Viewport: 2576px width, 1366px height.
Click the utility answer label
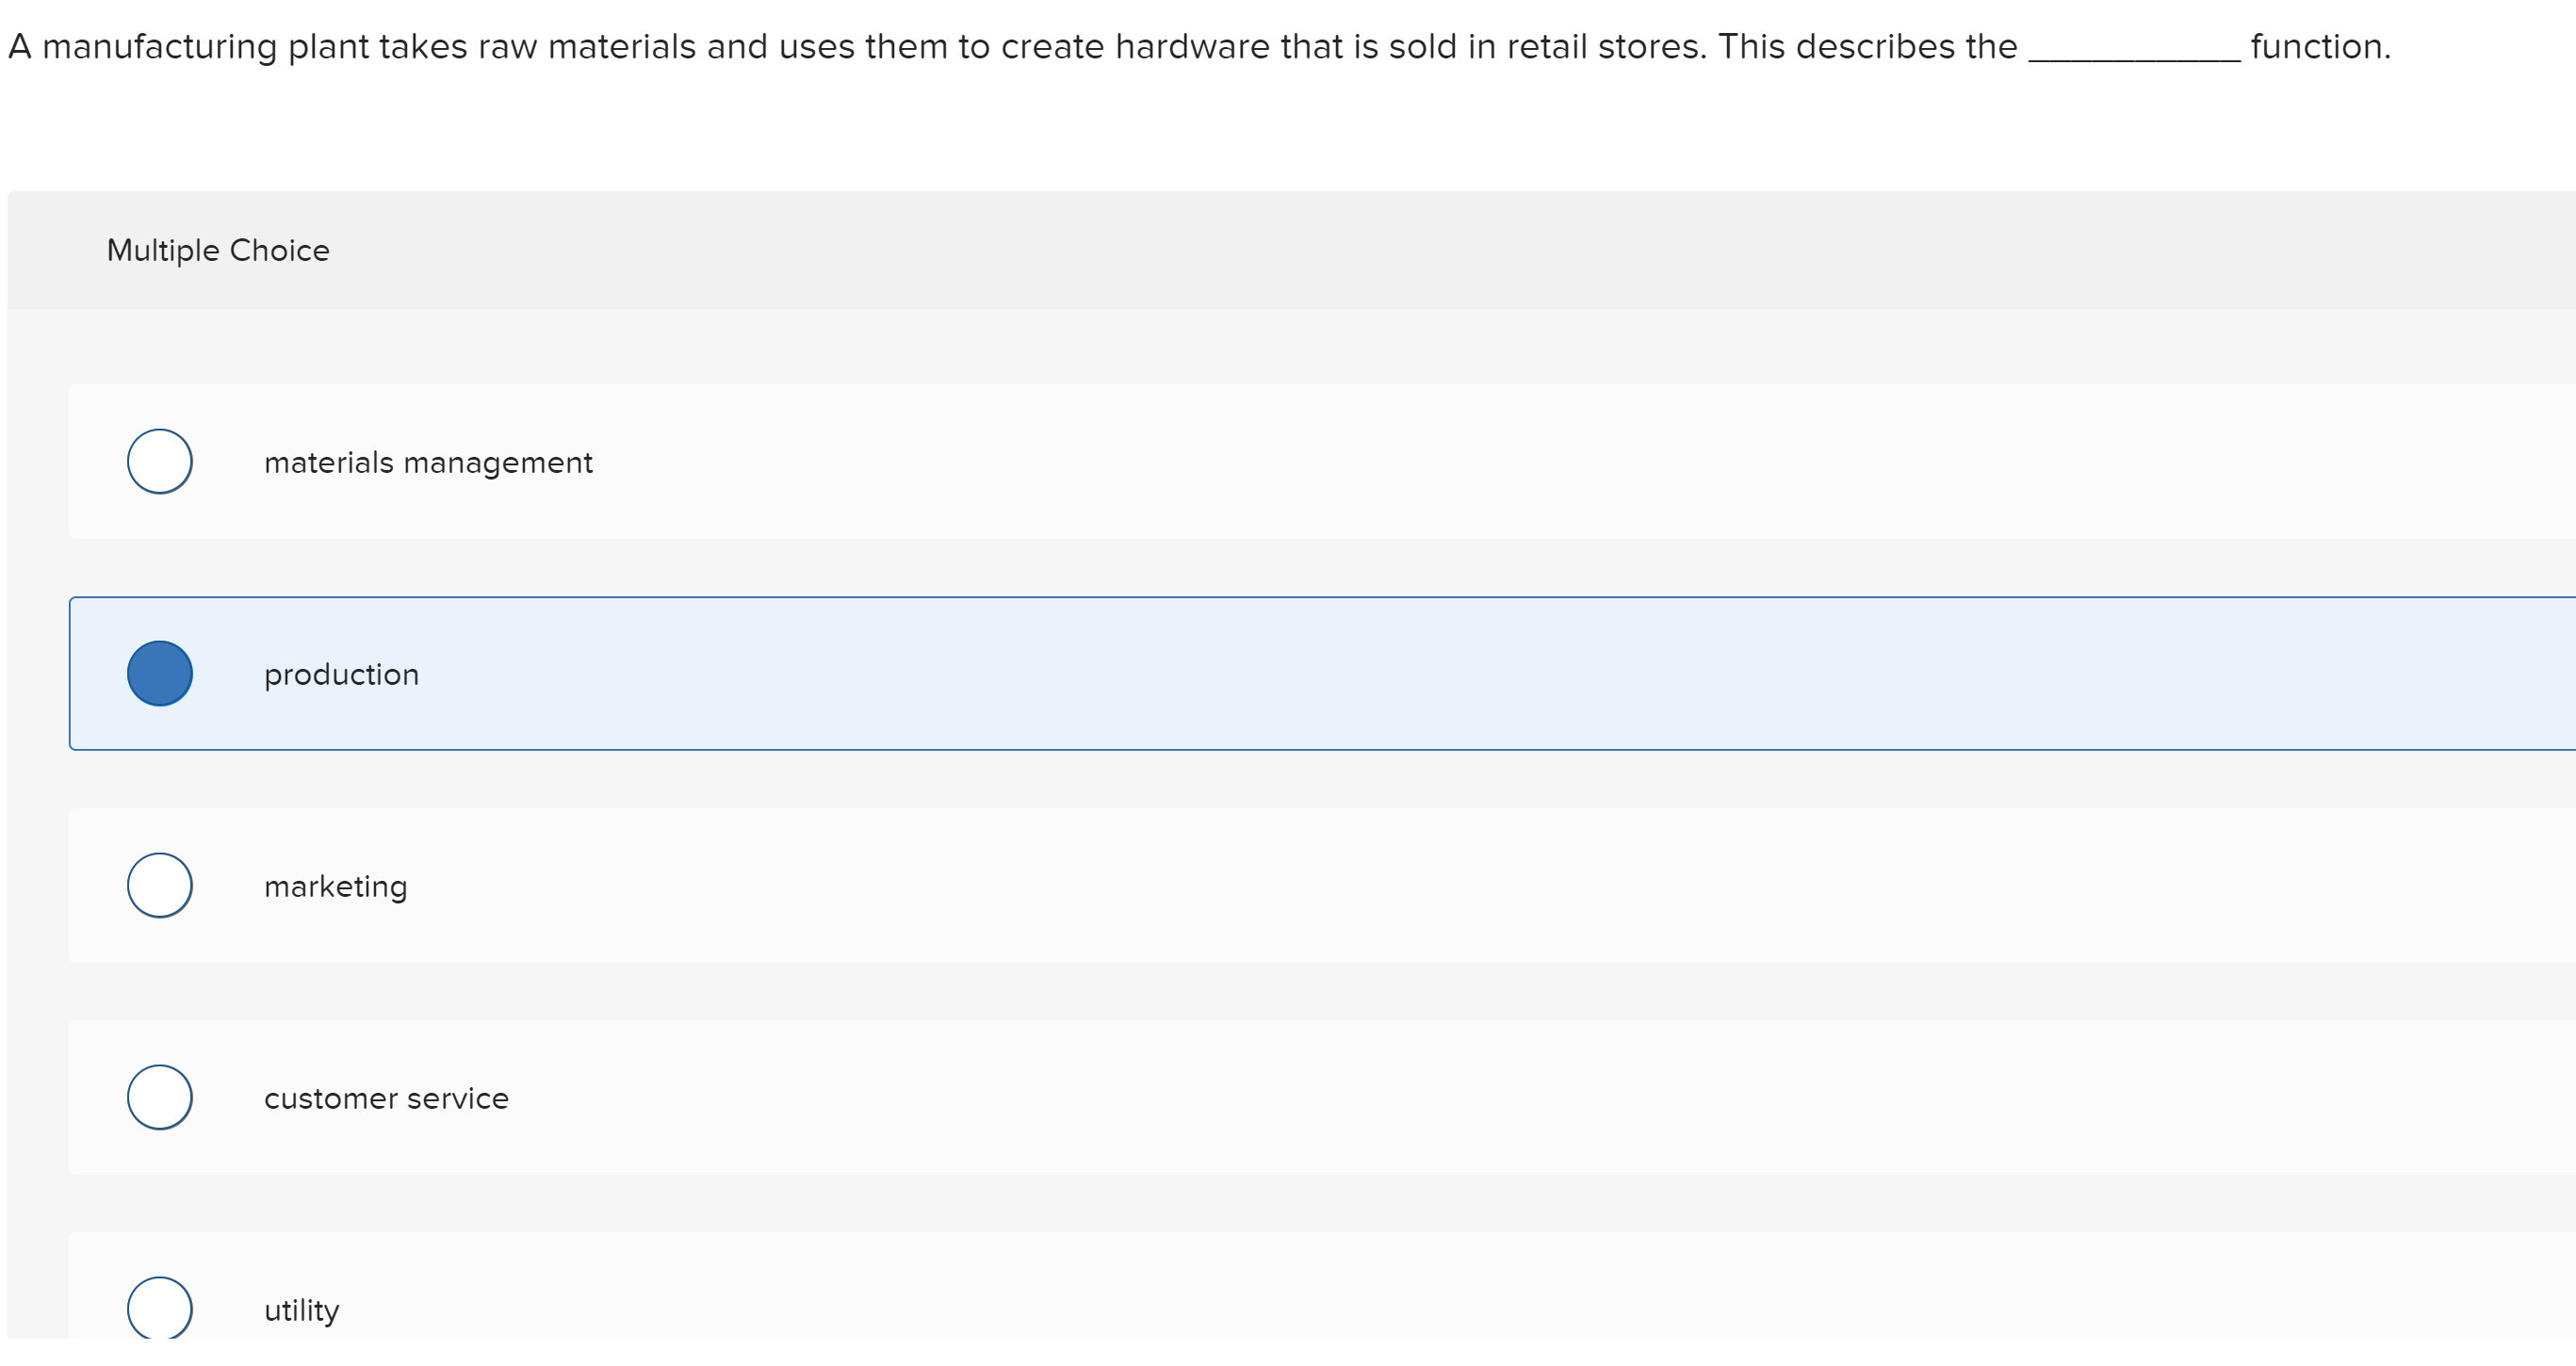click(x=300, y=1309)
